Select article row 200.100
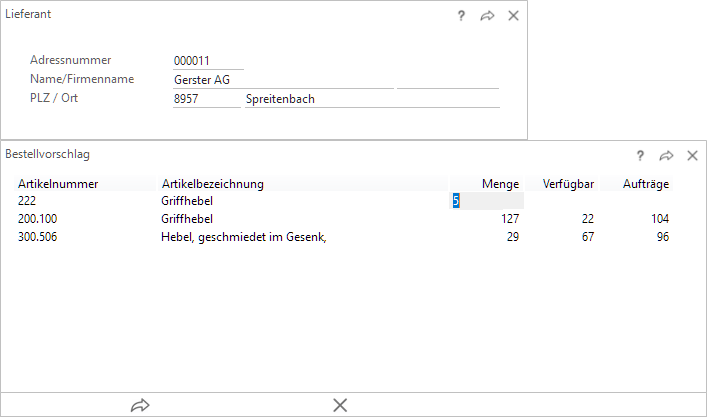Screen dimensions: 707x417 click(x=38, y=219)
